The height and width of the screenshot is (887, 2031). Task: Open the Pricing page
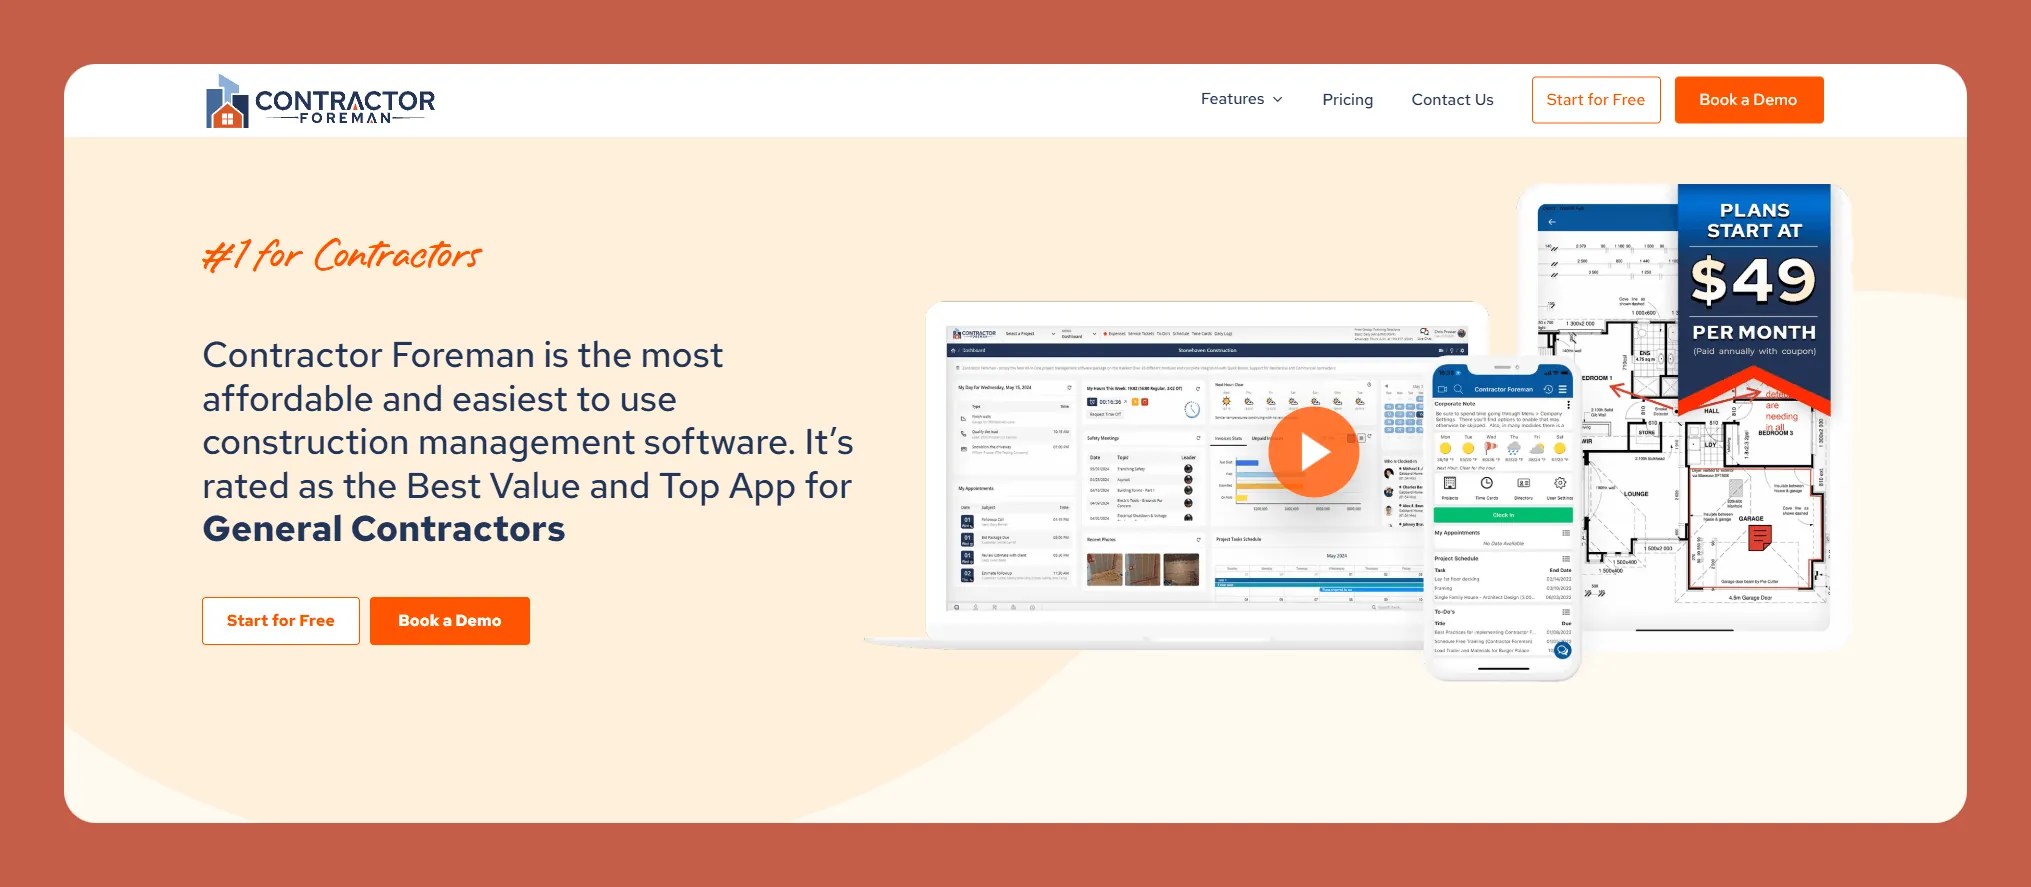[1347, 100]
